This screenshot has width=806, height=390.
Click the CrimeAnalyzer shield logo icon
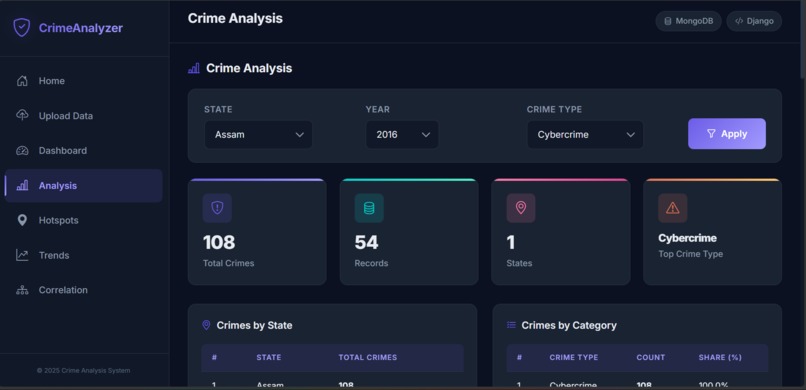pos(22,28)
